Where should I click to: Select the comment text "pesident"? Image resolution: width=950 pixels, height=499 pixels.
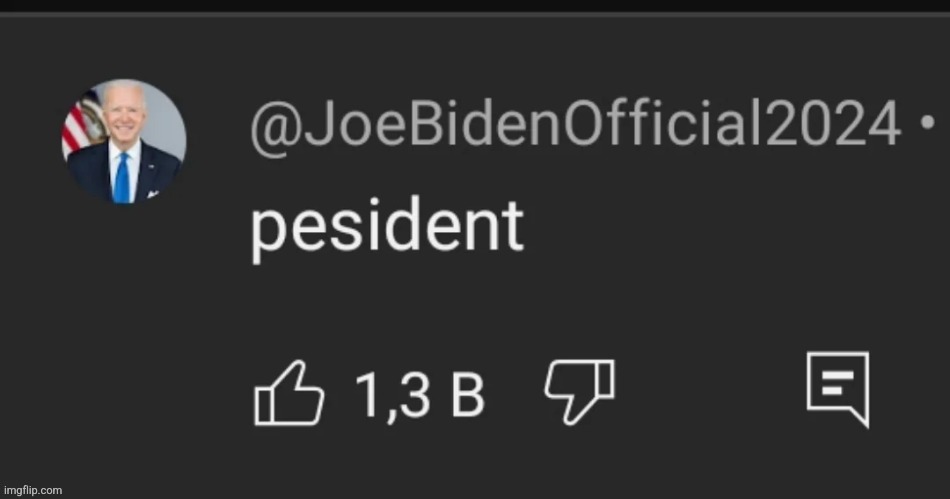[387, 227]
